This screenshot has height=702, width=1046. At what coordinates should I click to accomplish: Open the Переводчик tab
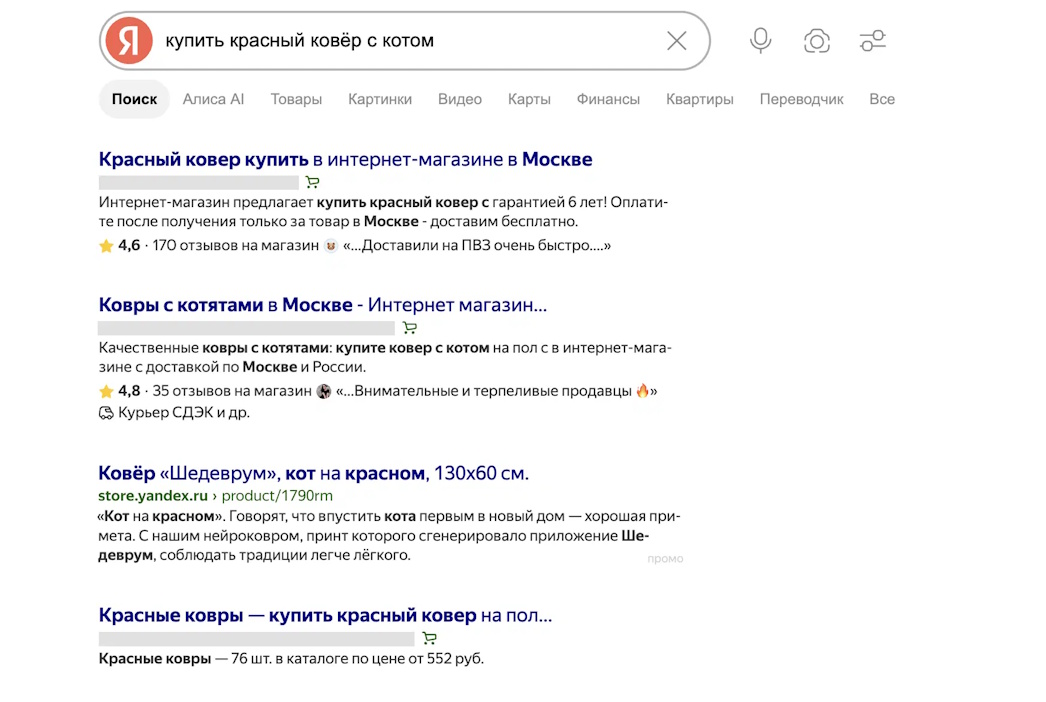click(801, 99)
